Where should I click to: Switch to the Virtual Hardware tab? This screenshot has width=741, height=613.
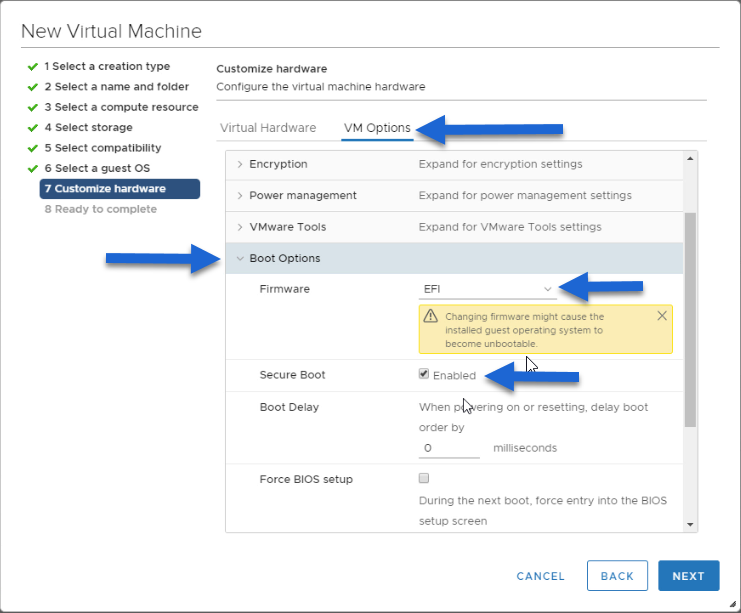point(268,128)
